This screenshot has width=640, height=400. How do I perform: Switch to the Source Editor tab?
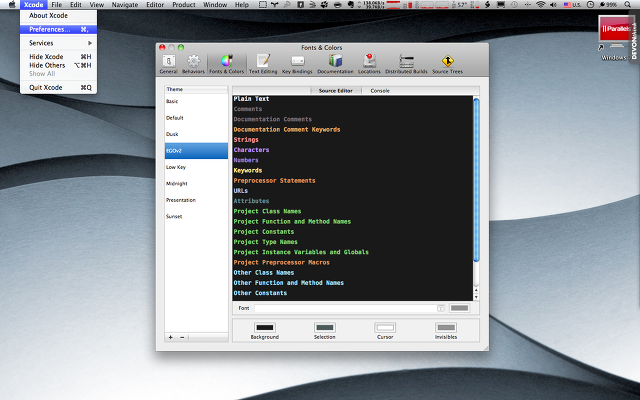(x=336, y=91)
